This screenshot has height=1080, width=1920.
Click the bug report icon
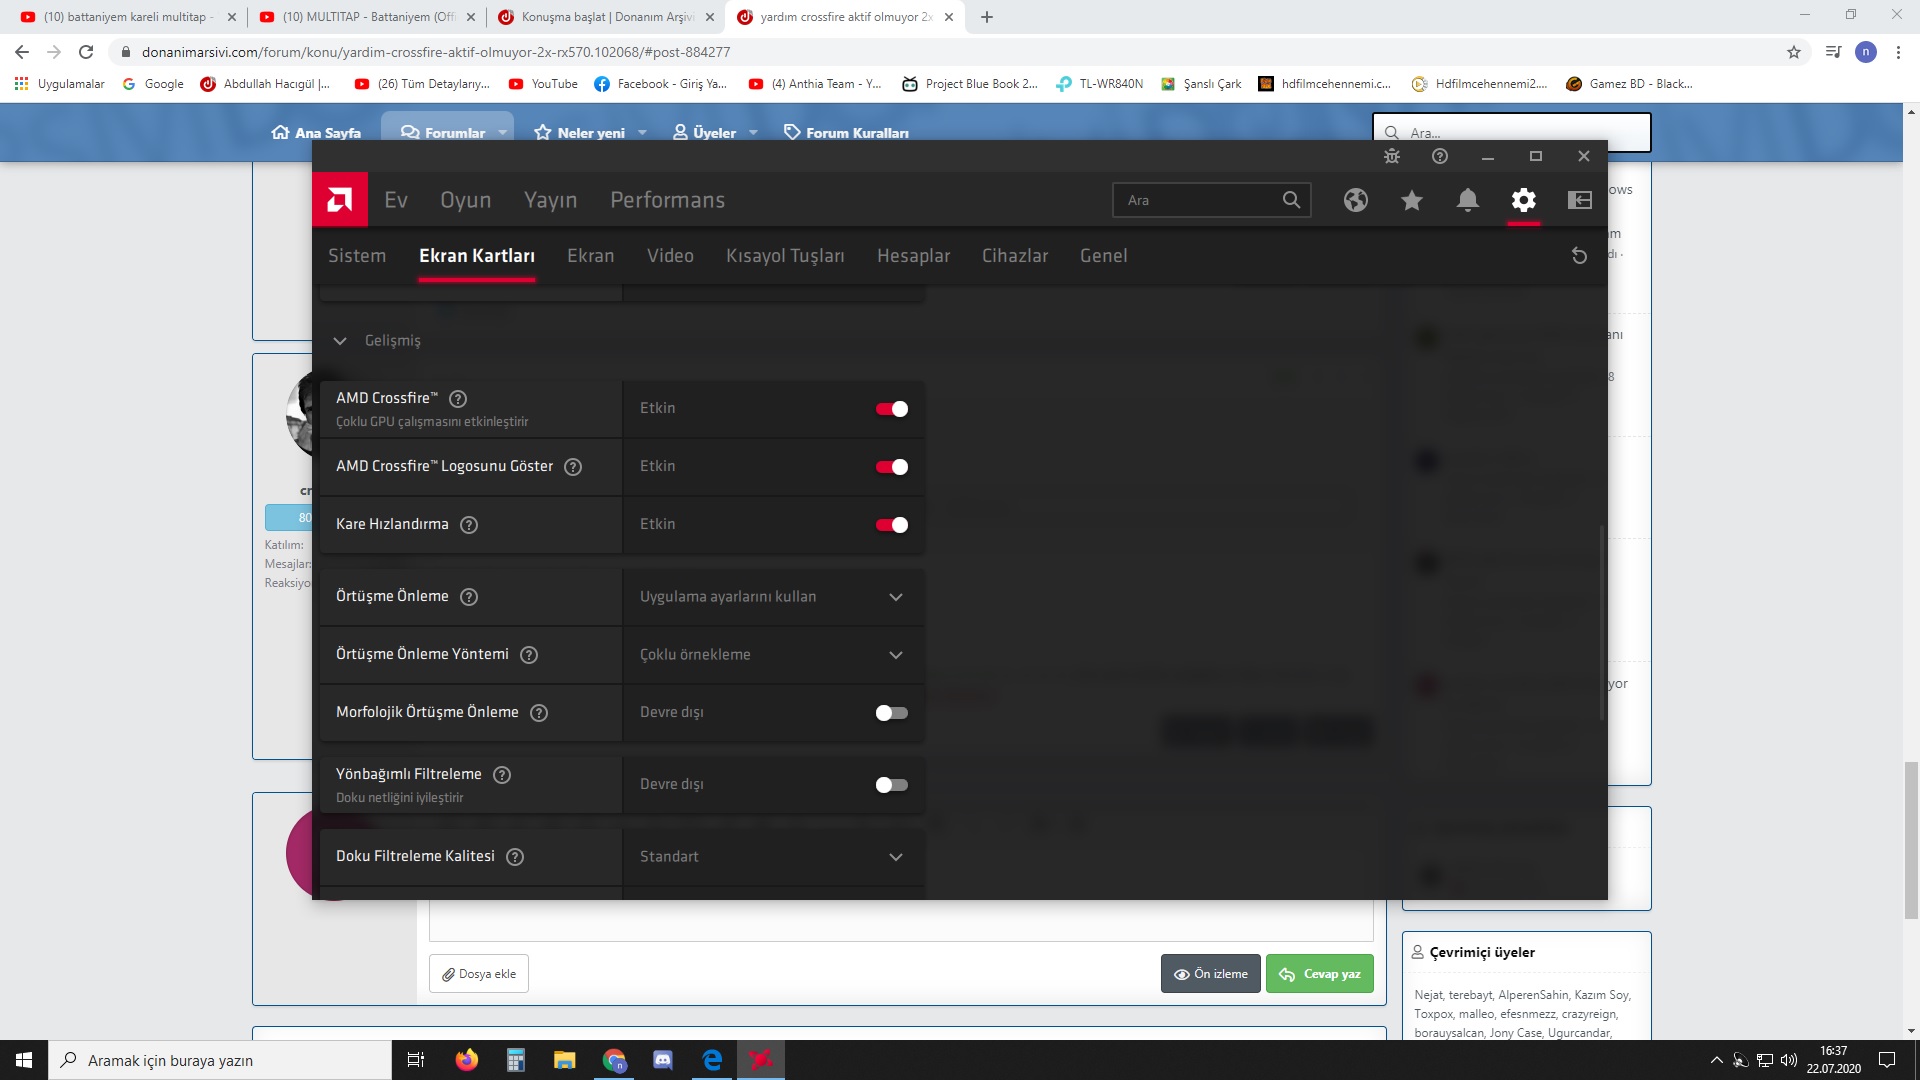pos(1391,156)
